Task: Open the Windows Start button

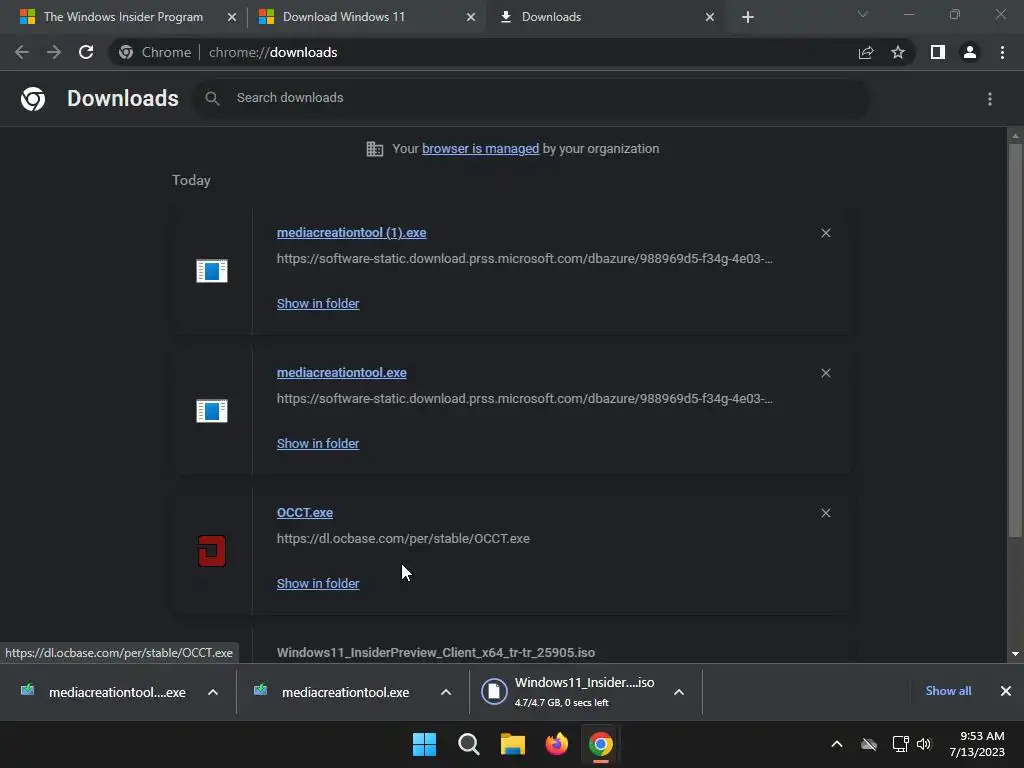Action: [424, 744]
